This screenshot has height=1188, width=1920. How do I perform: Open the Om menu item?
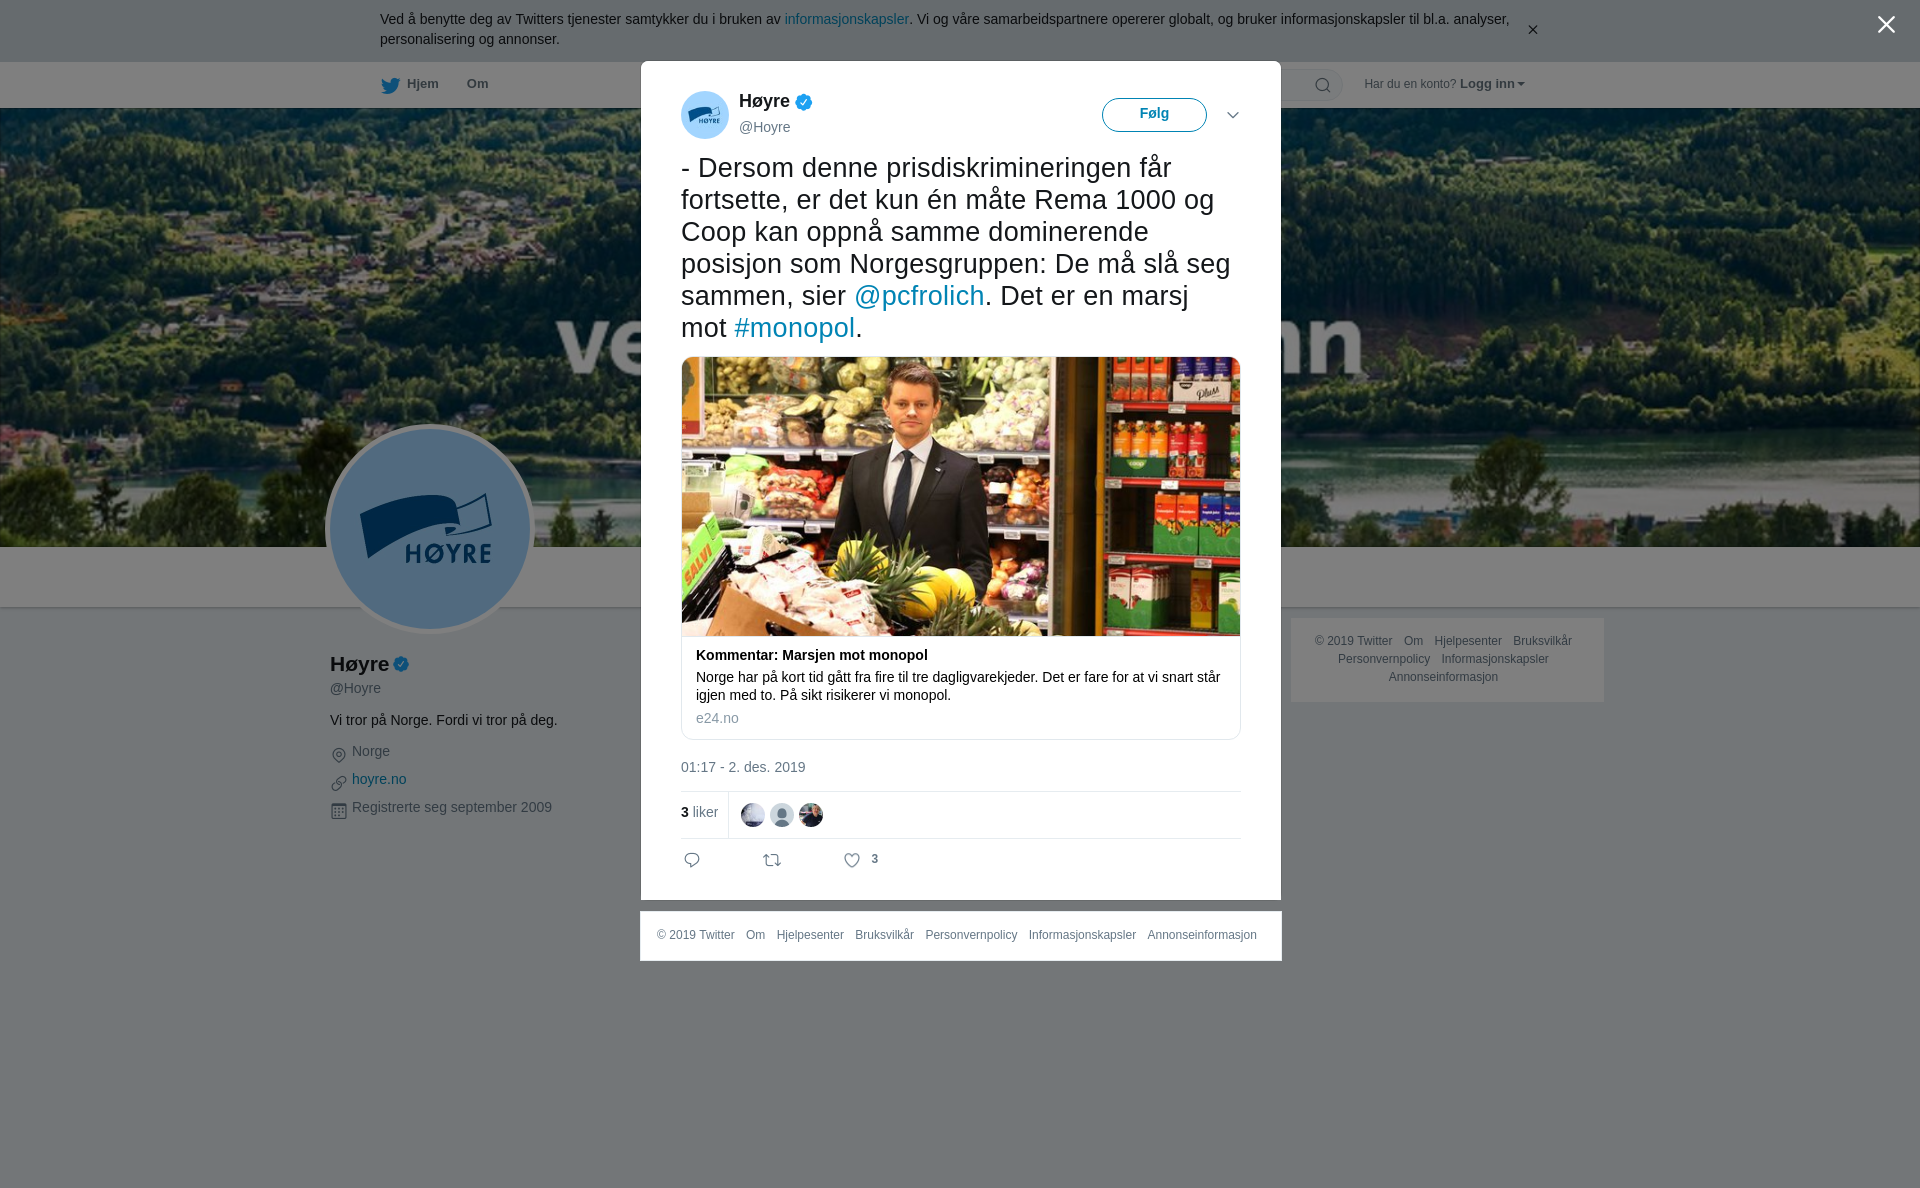point(477,84)
